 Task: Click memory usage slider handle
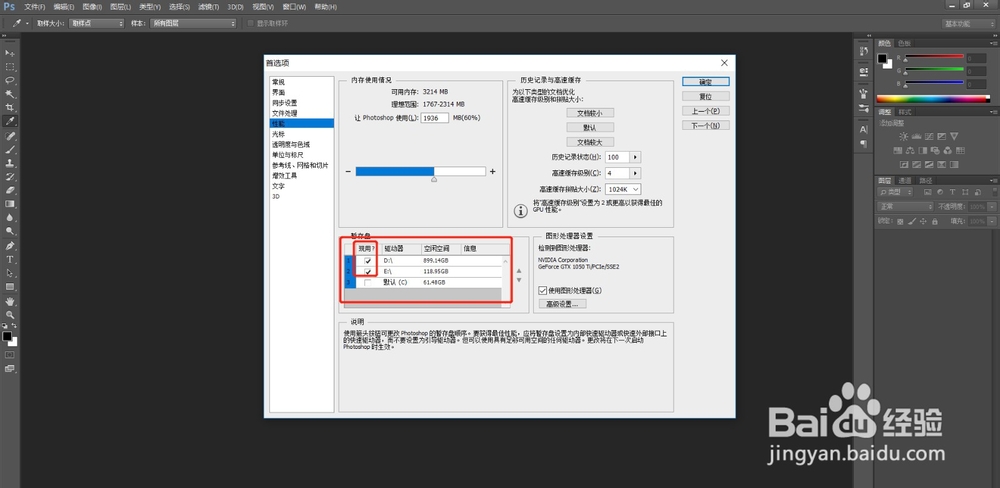(434, 179)
